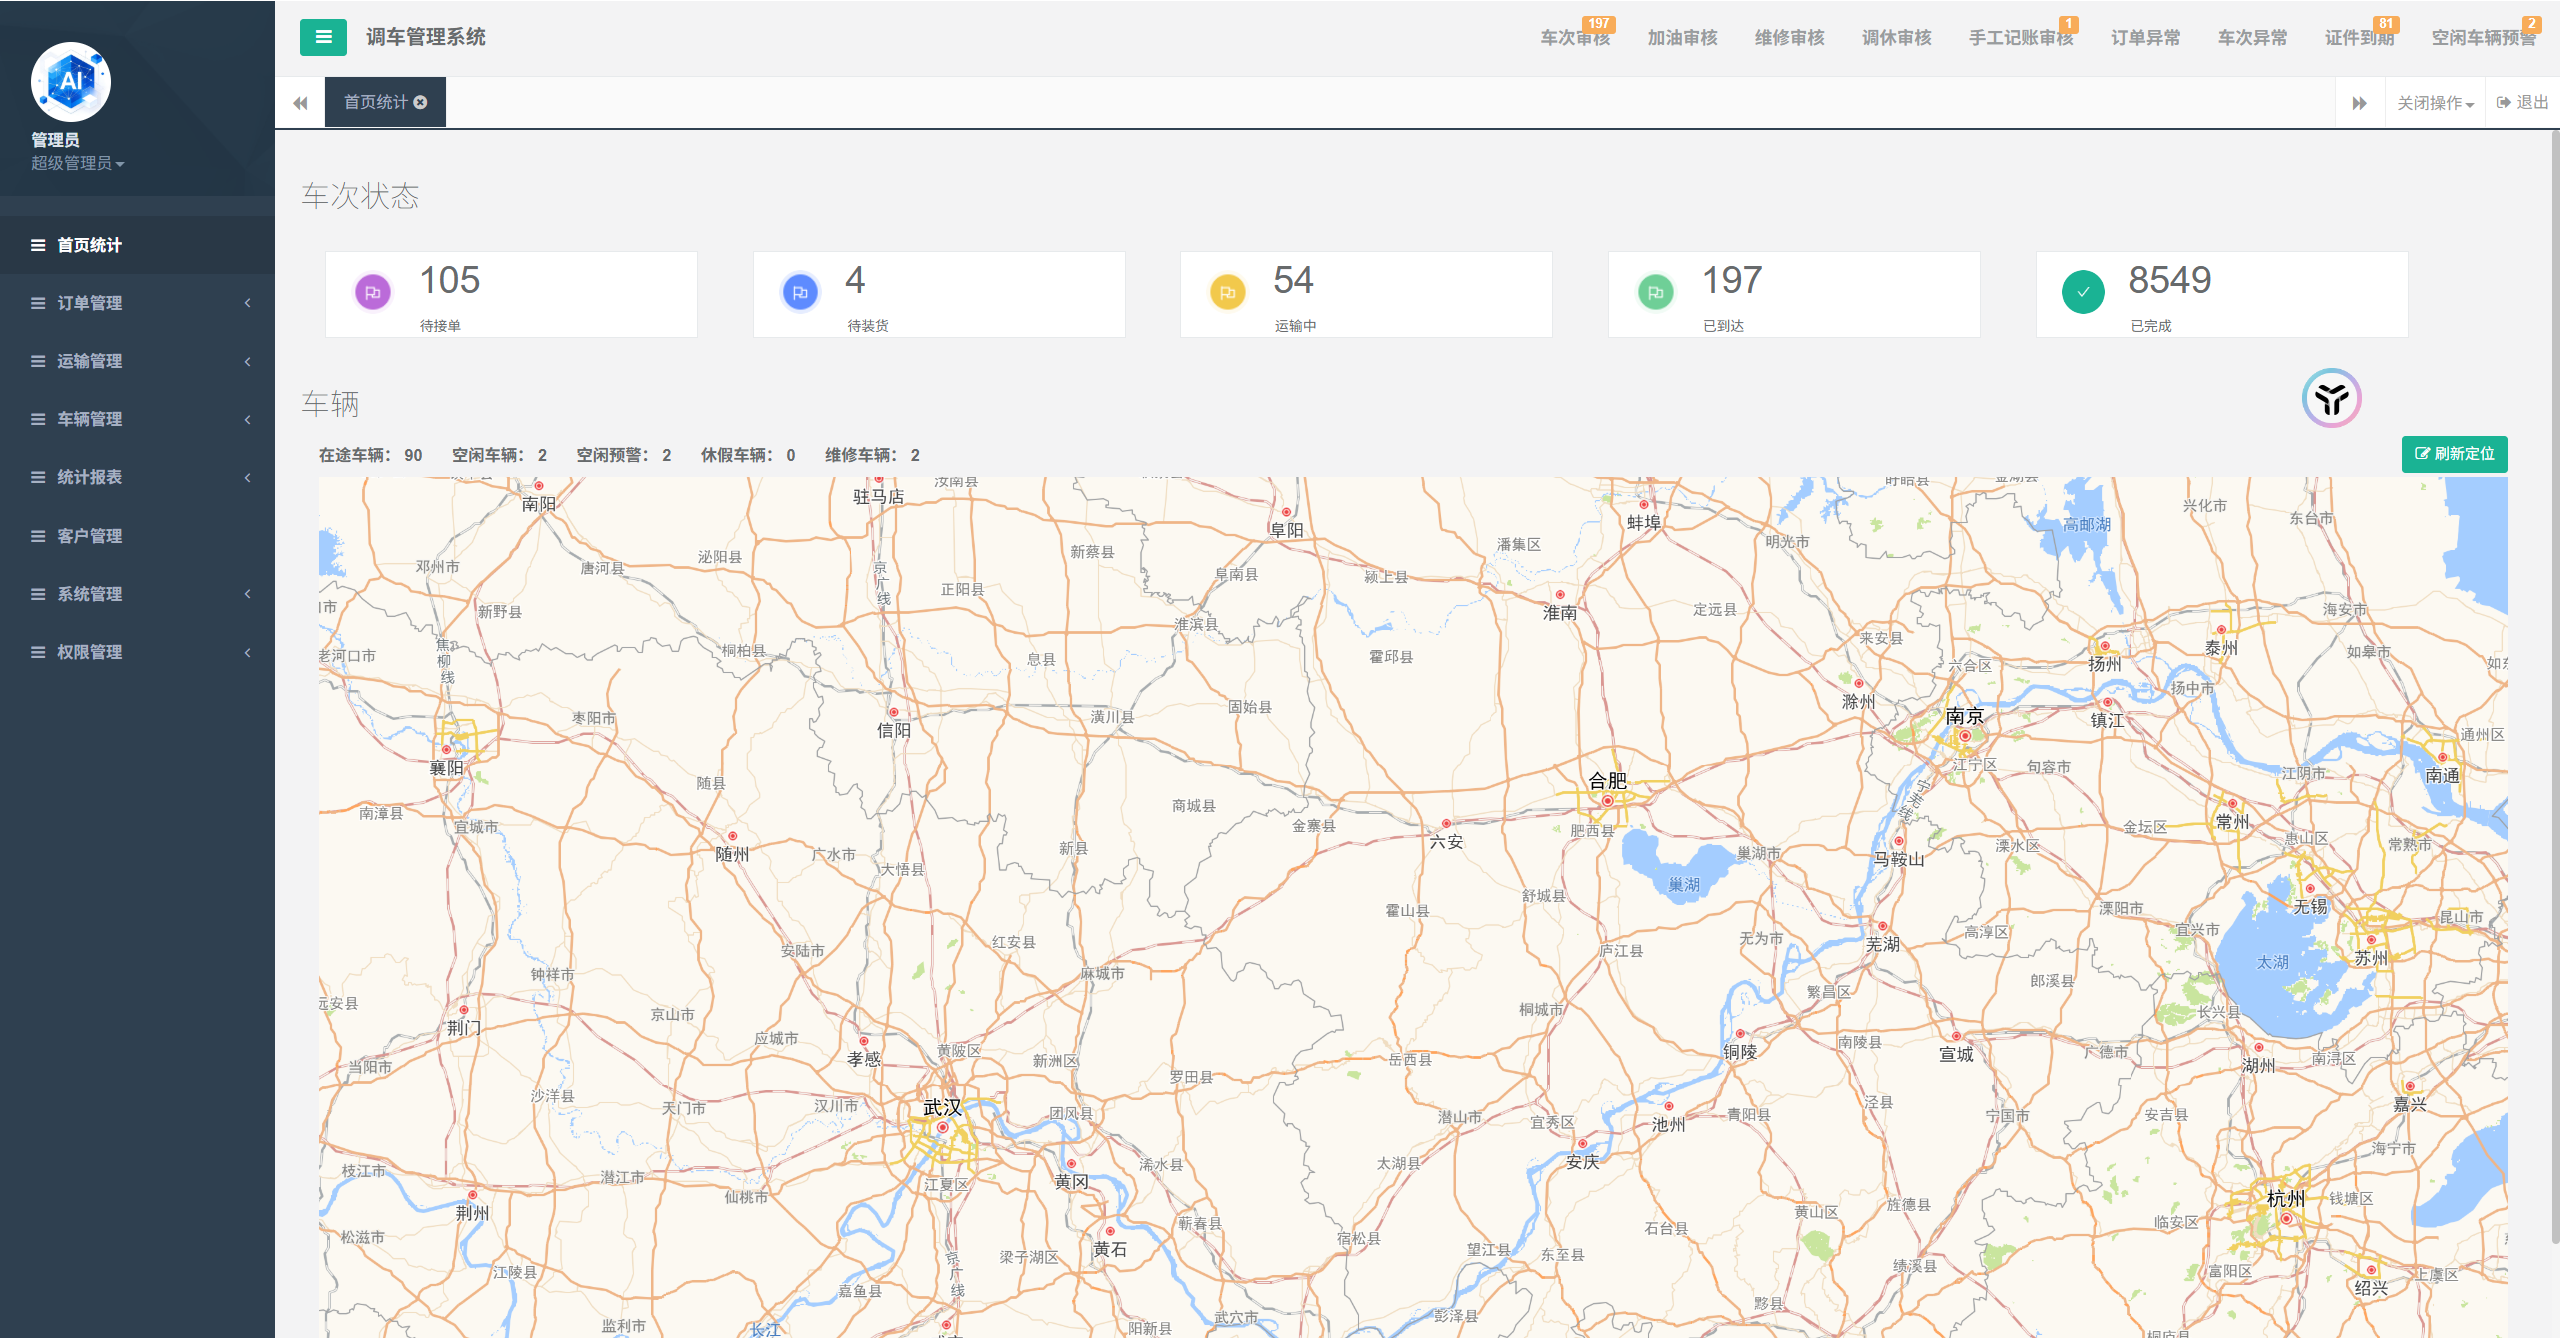Image resolution: width=2560 pixels, height=1338 pixels.
Task: Open 空闲车辆预警 notification item
Action: pos(2484,37)
